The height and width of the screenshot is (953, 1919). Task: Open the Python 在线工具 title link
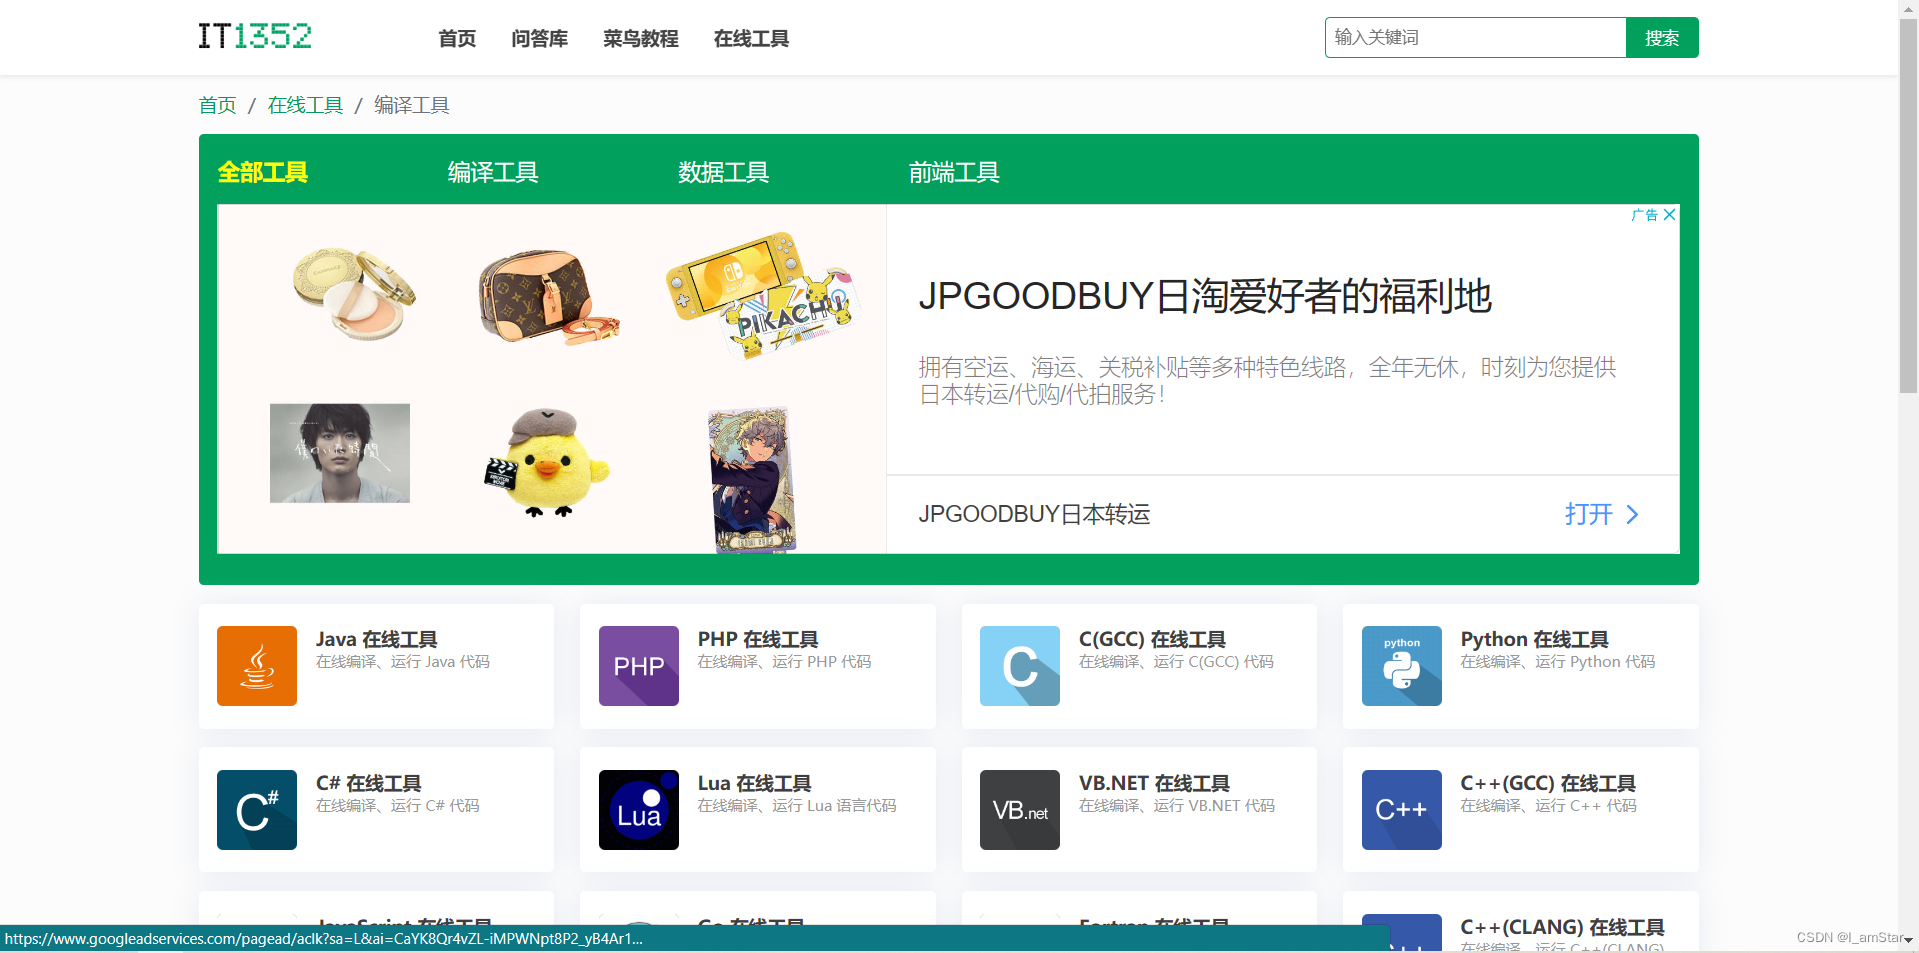coord(1535,639)
